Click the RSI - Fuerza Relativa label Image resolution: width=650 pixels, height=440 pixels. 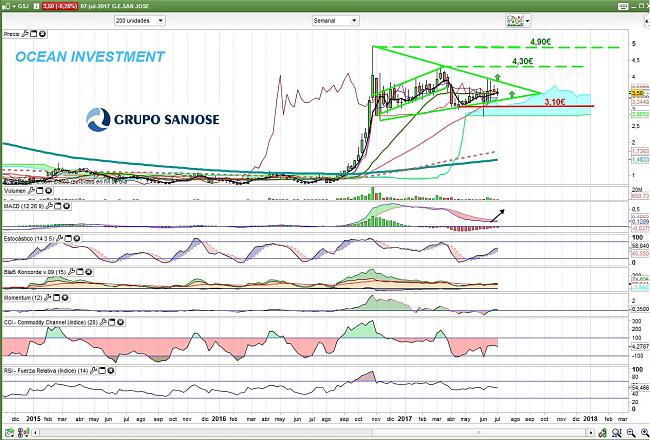[46, 370]
